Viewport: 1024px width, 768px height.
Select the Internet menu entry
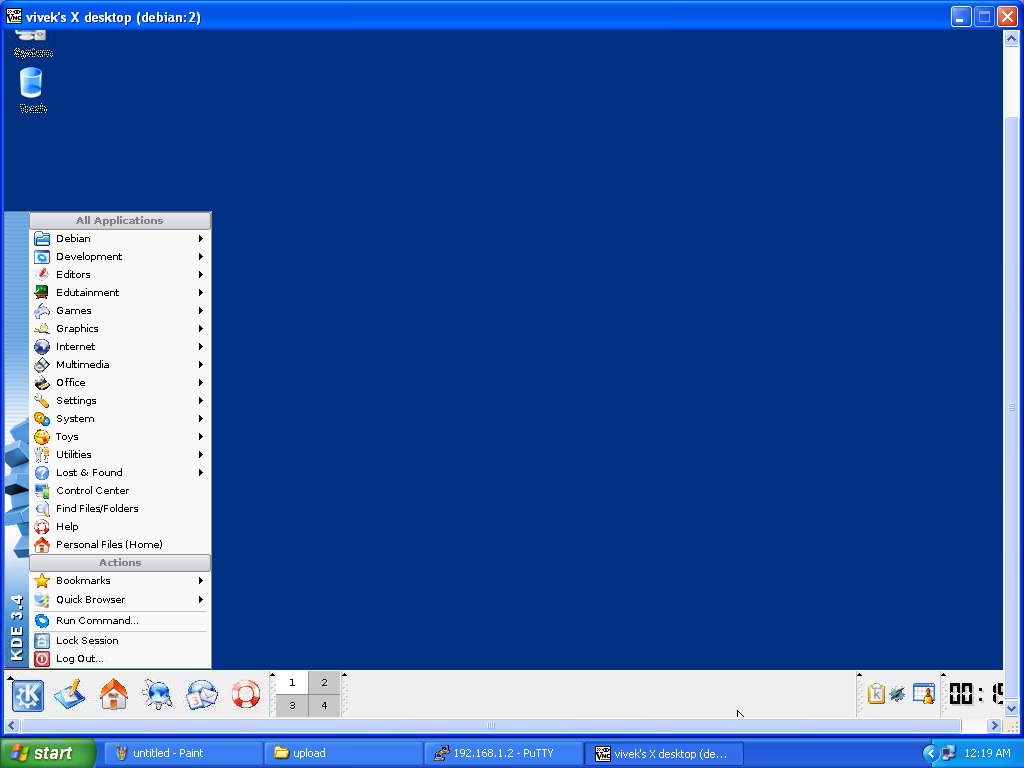tap(120, 347)
